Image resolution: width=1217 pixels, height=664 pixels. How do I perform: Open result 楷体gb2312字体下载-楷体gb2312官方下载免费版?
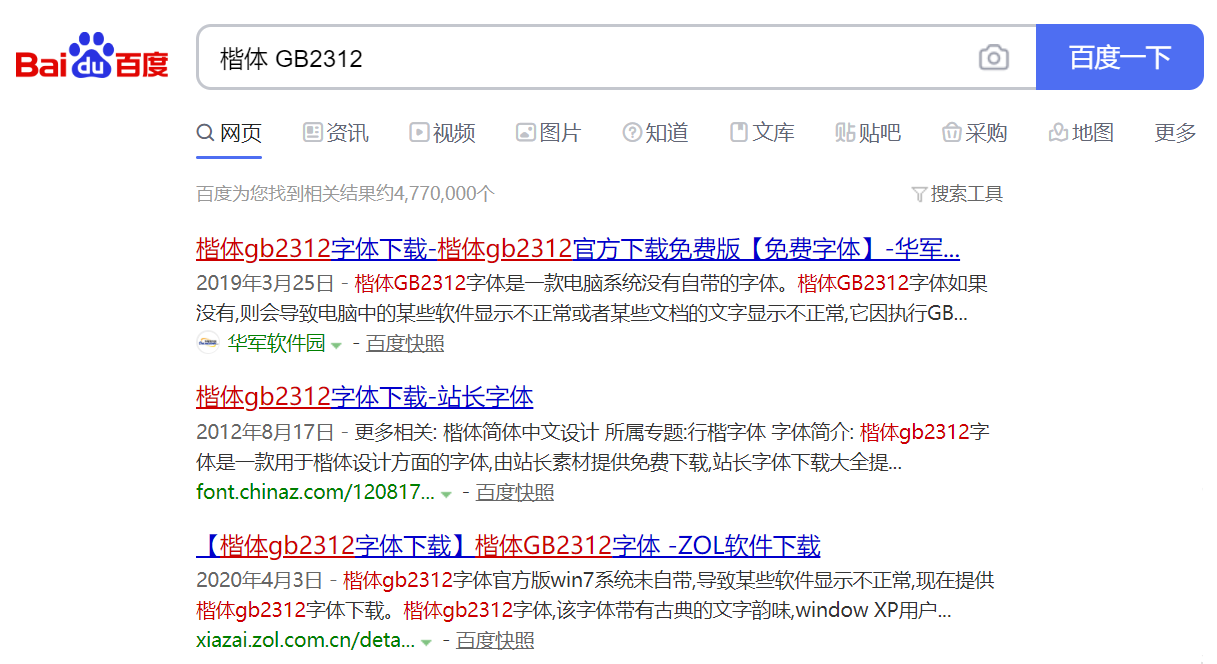[x=578, y=248]
